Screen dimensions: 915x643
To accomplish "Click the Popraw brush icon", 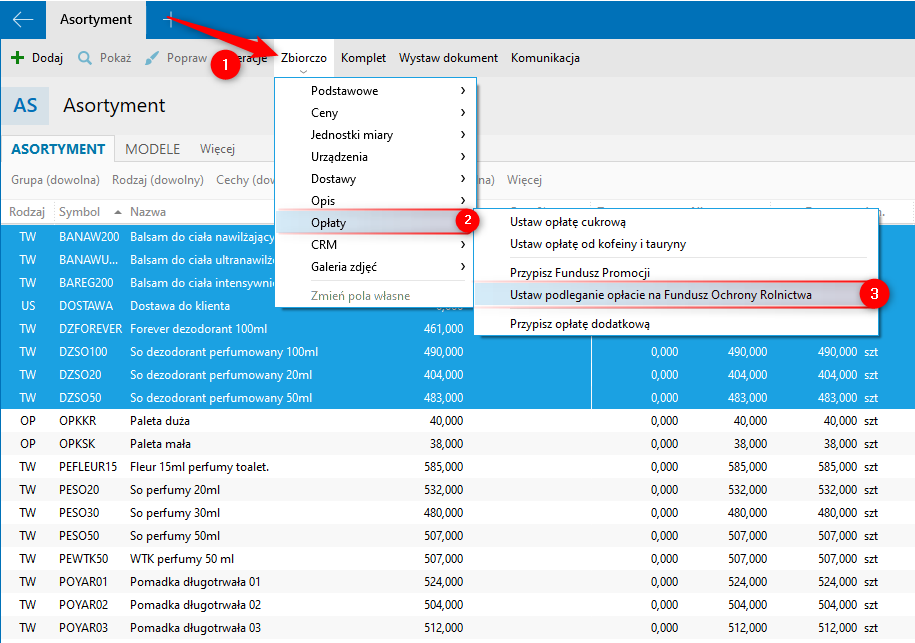I will click(152, 58).
